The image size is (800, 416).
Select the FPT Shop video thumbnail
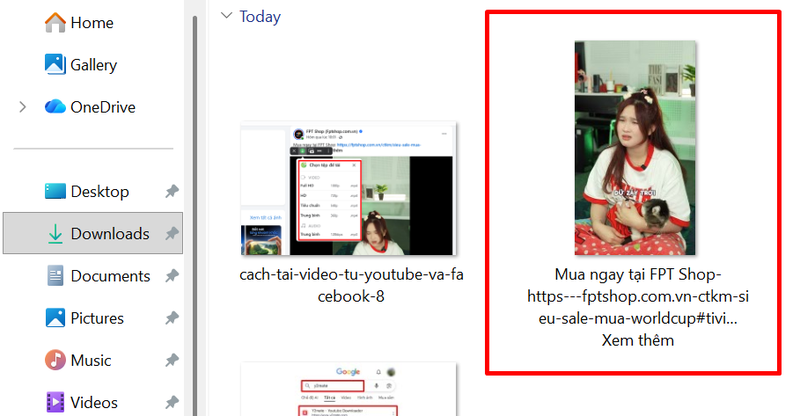(635, 148)
